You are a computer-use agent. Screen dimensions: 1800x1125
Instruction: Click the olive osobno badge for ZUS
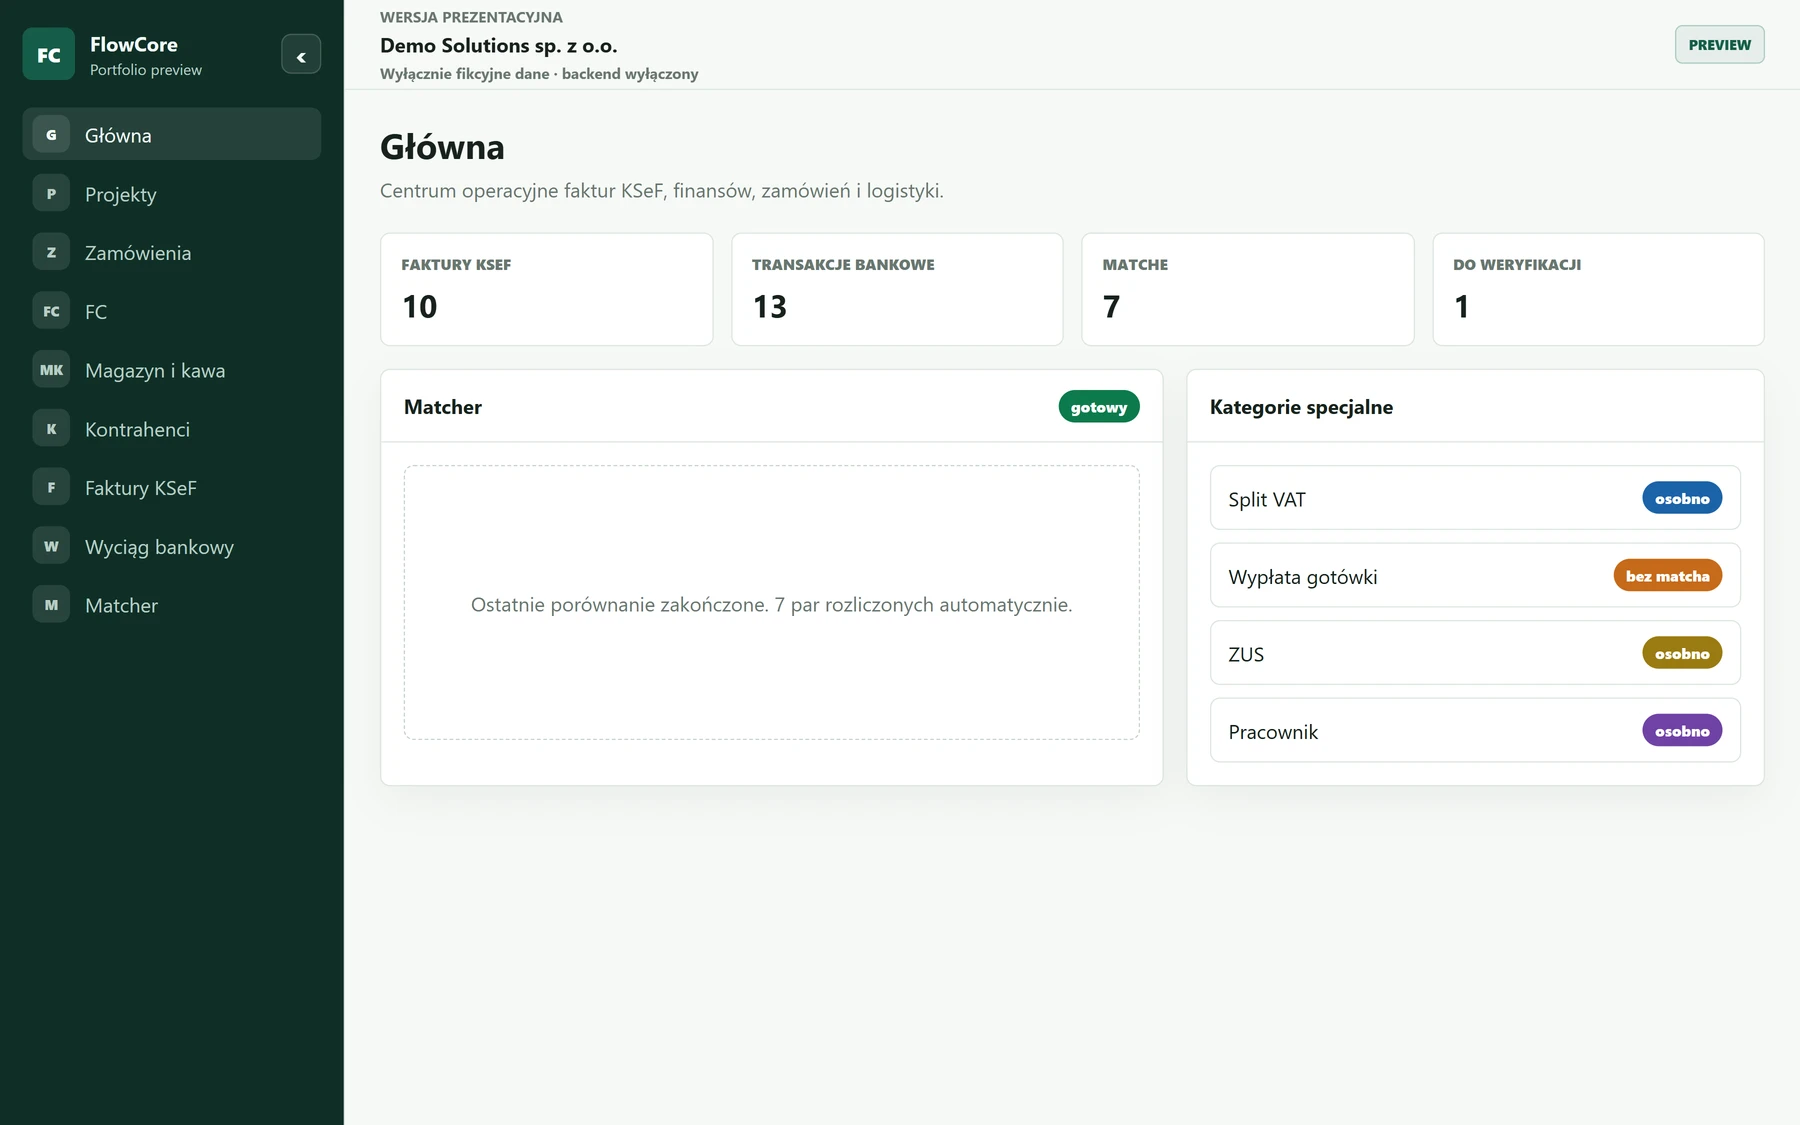tap(1682, 653)
